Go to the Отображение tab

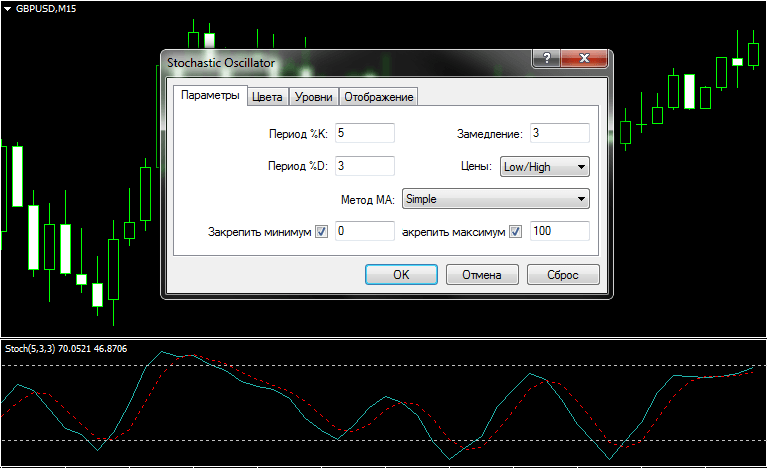(x=378, y=97)
